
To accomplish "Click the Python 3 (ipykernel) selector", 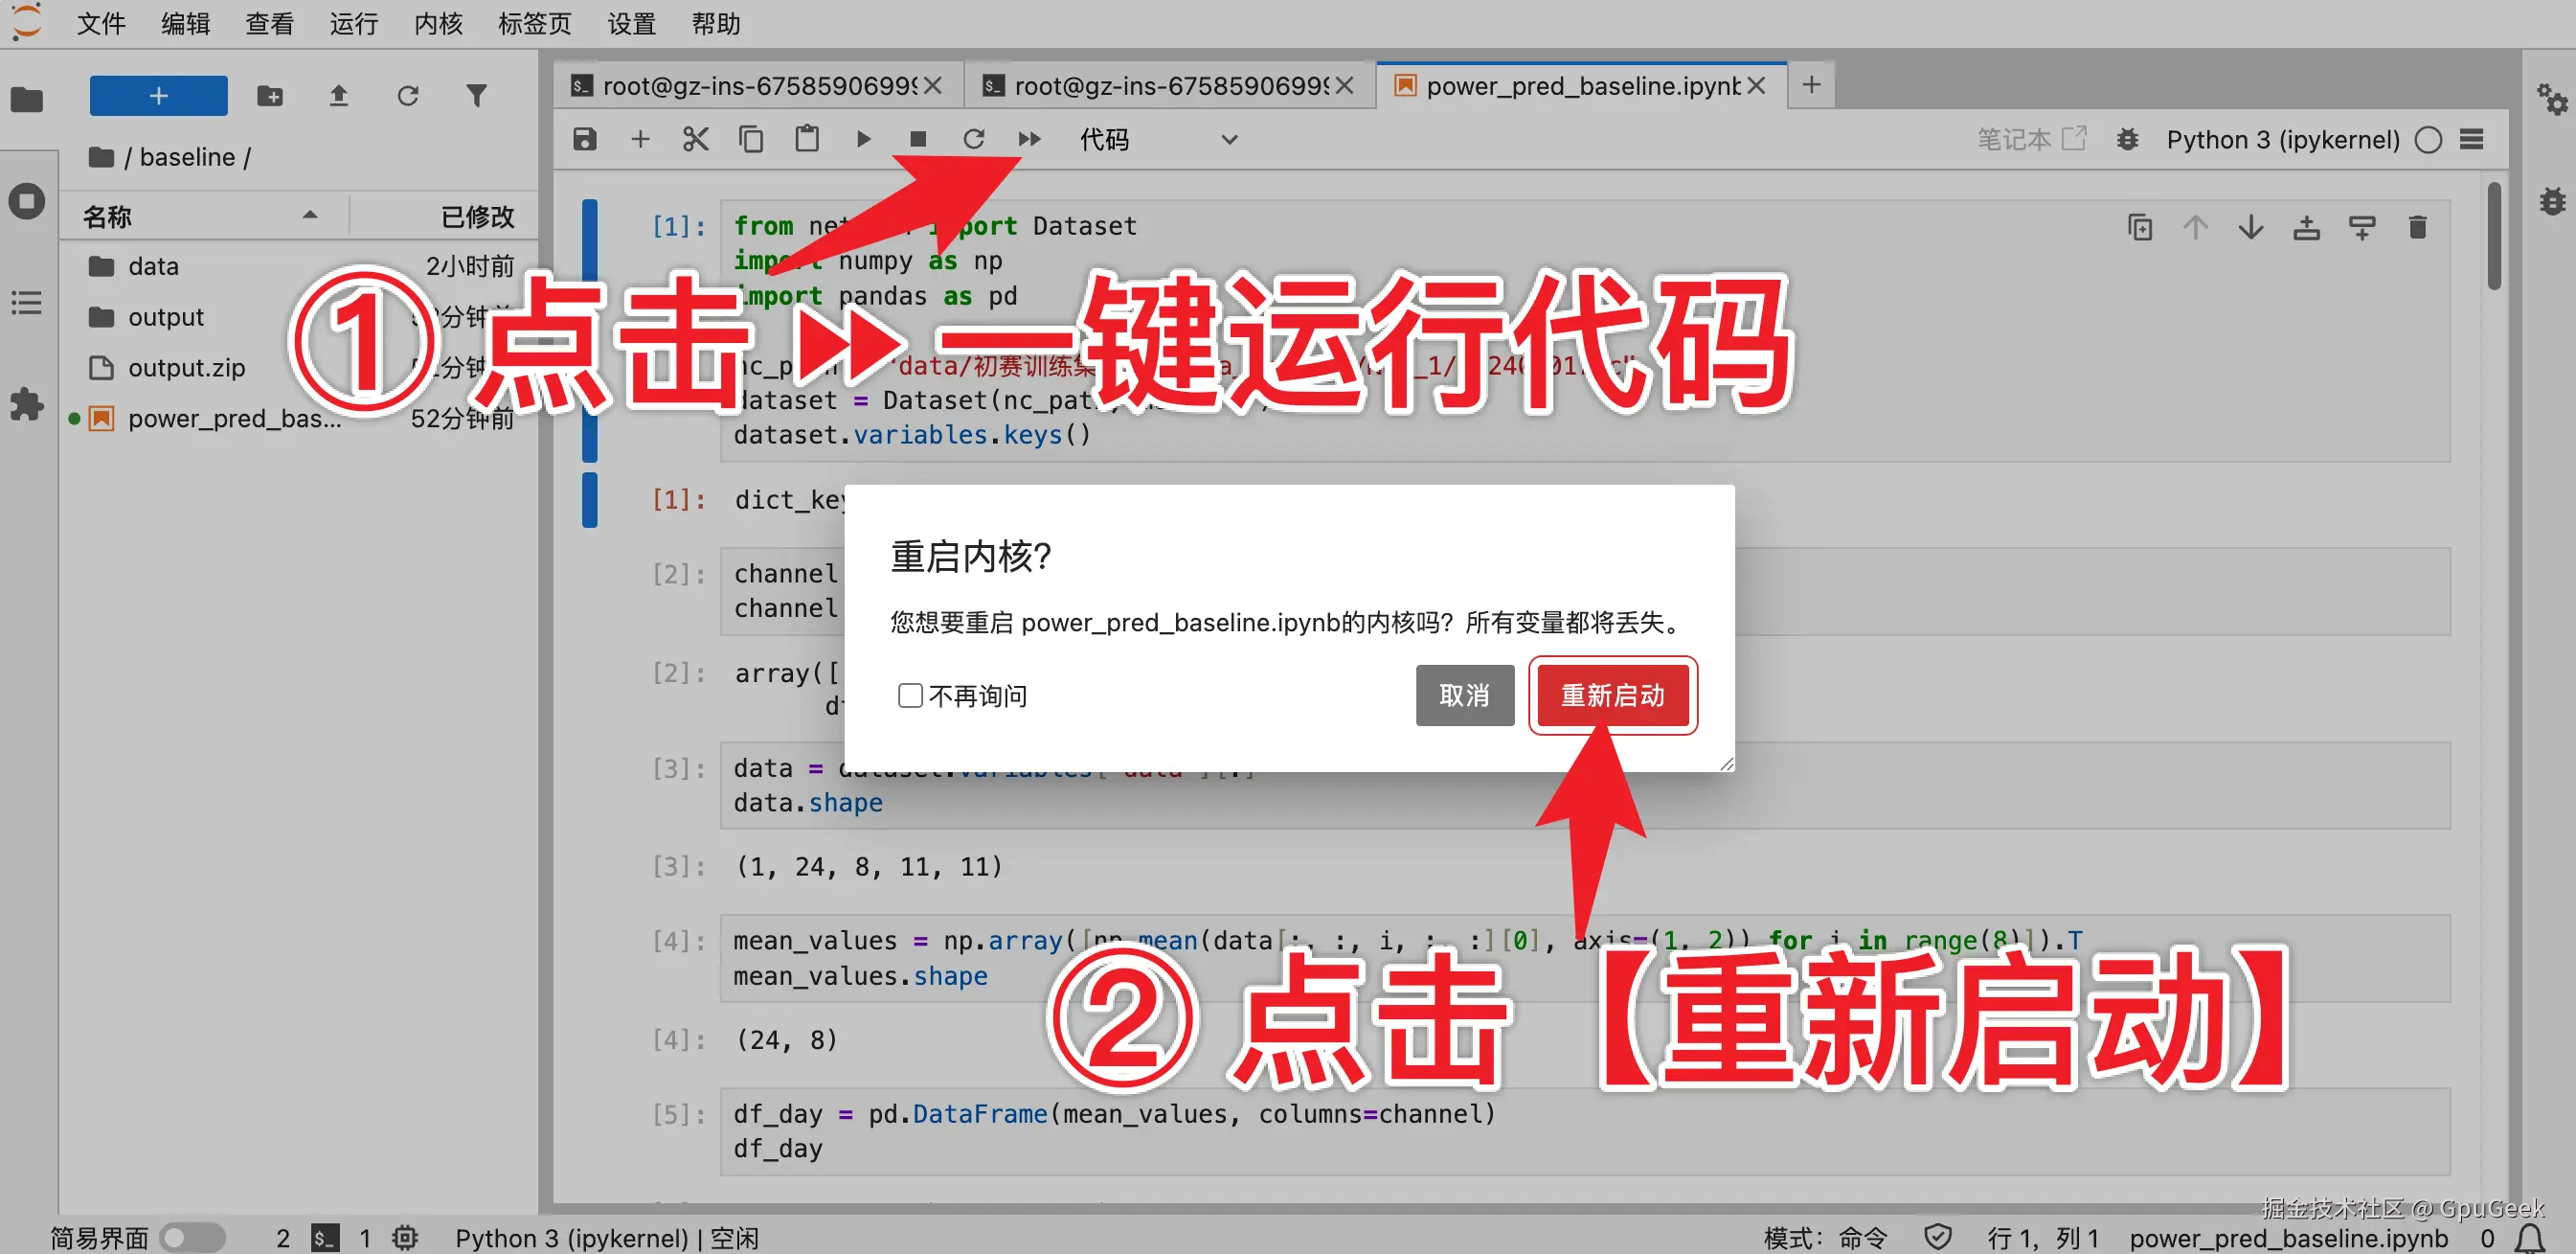I will pyautogui.click(x=2282, y=139).
